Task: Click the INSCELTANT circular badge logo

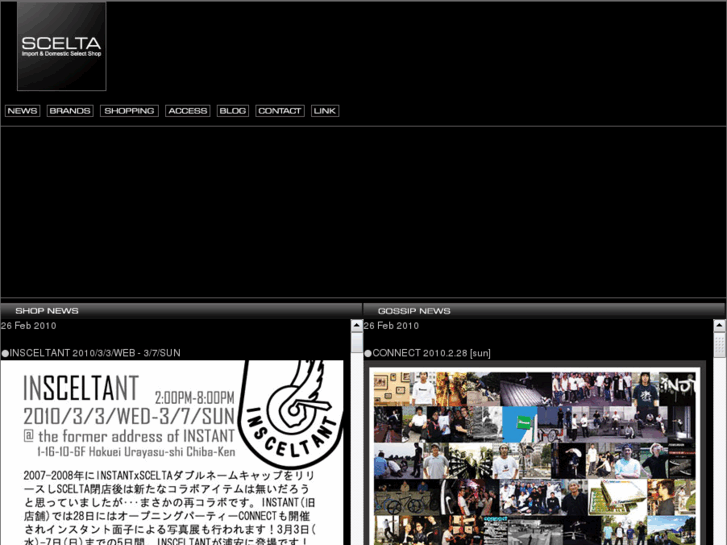Action: coord(290,414)
